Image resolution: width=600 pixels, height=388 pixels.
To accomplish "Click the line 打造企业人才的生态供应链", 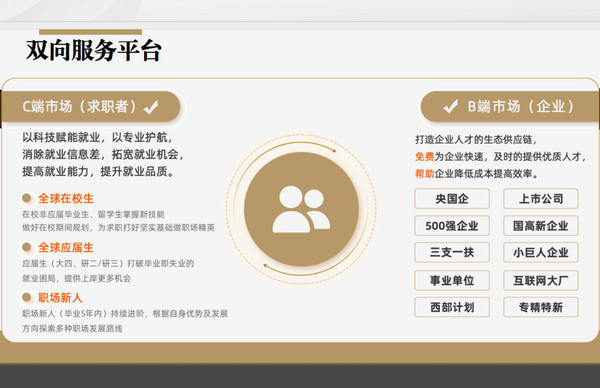I will point(476,139).
